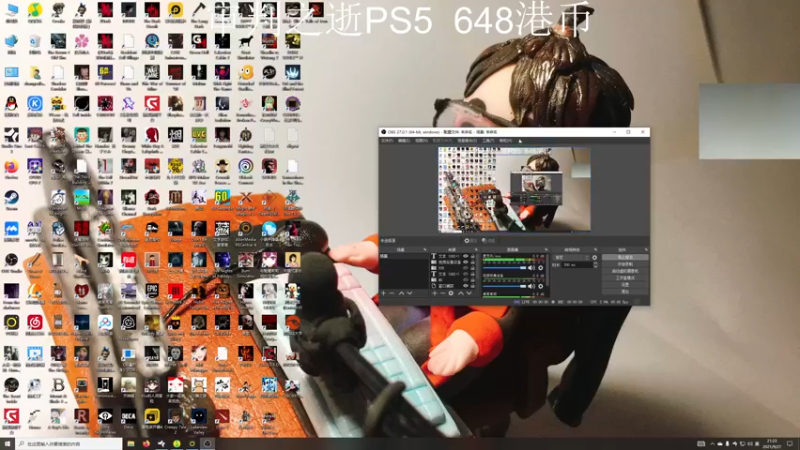Move scene down with arrow icon
The height and width of the screenshot is (450, 800).
click(x=410, y=293)
